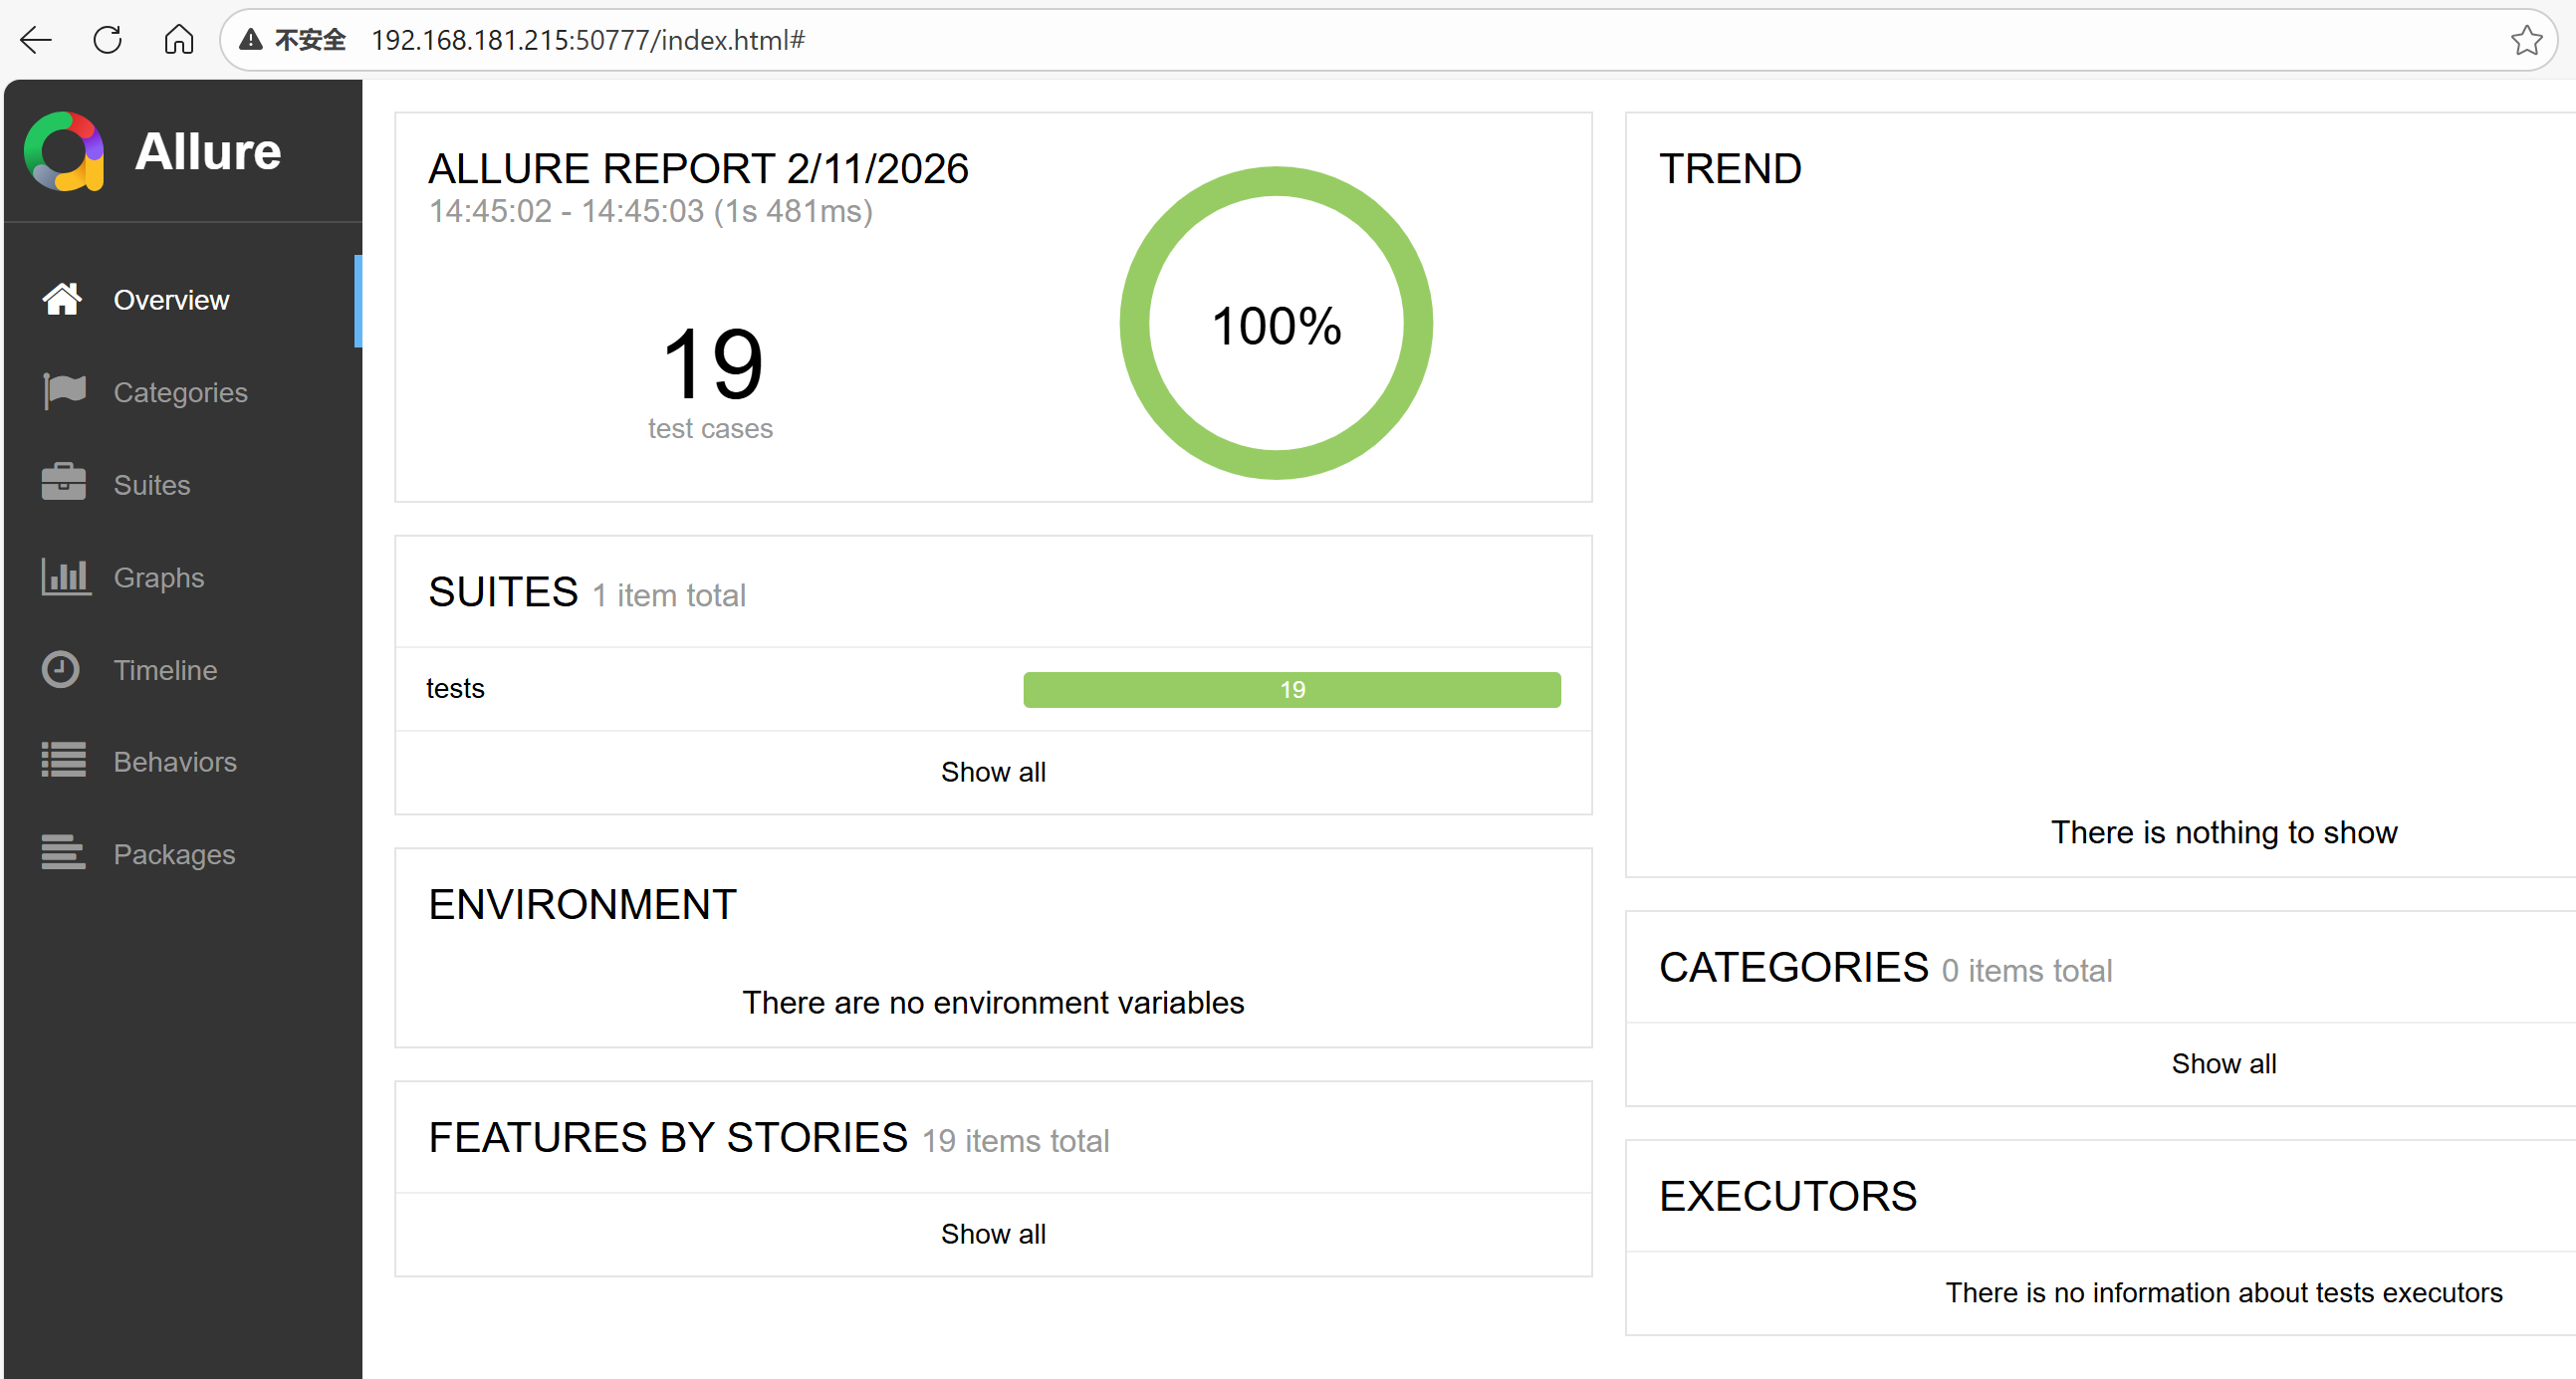The height and width of the screenshot is (1379, 2576).
Task: Click the Allure logo icon
Action: (x=64, y=152)
